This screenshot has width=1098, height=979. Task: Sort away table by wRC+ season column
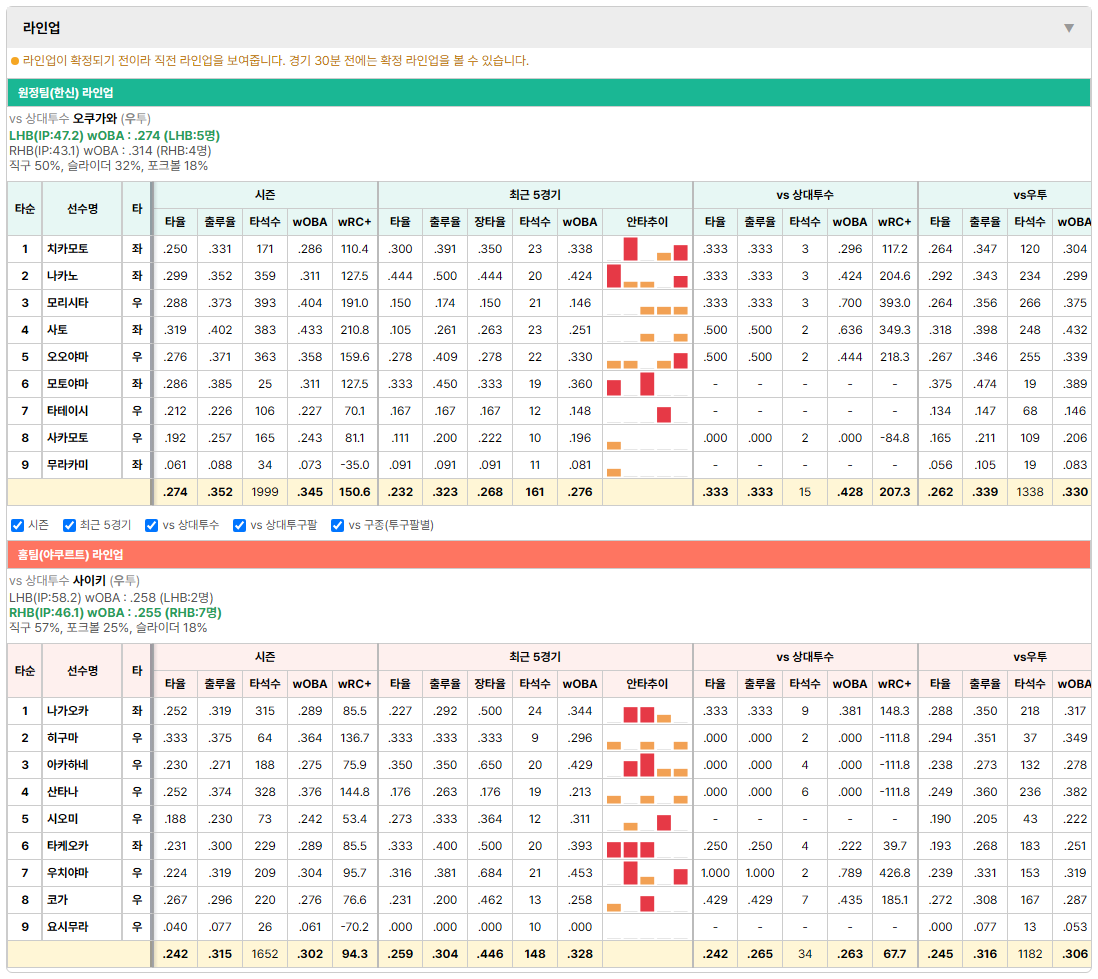pos(354,222)
